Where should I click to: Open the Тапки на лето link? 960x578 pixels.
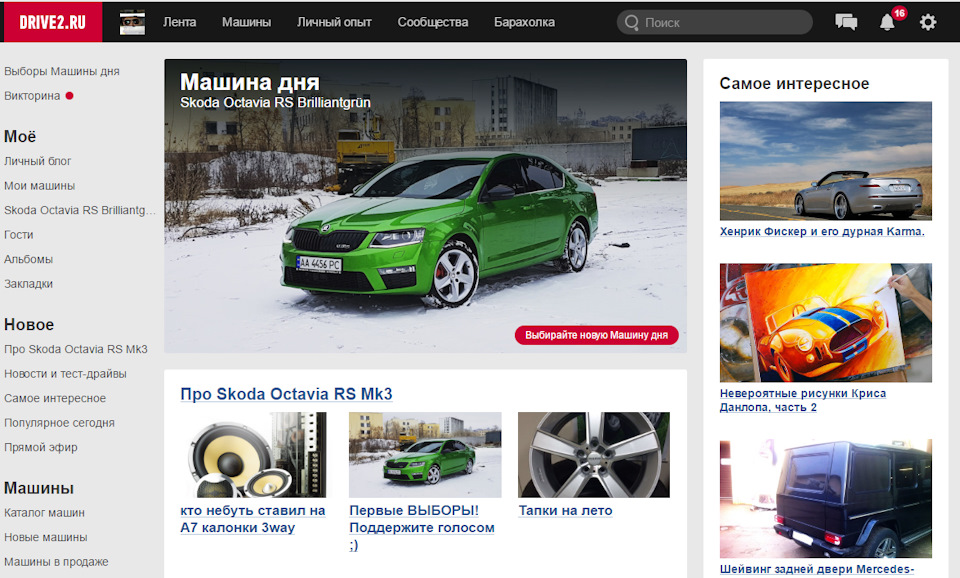565,510
